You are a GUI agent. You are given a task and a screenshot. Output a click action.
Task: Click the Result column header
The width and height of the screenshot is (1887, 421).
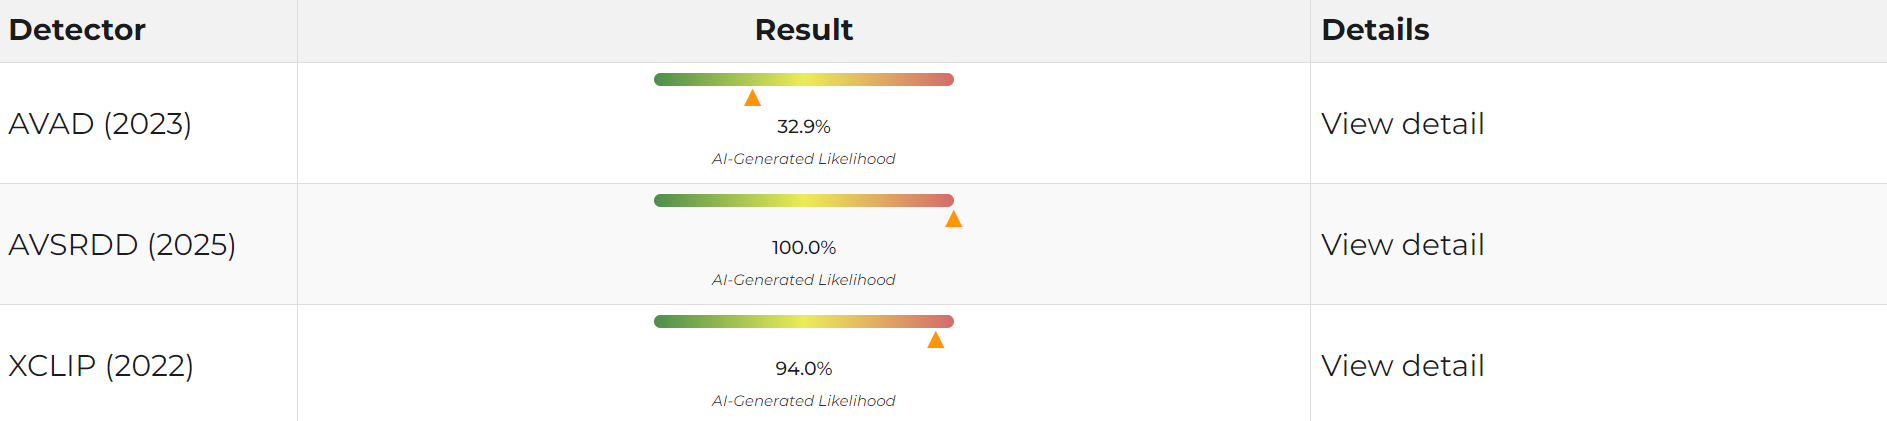803,30
